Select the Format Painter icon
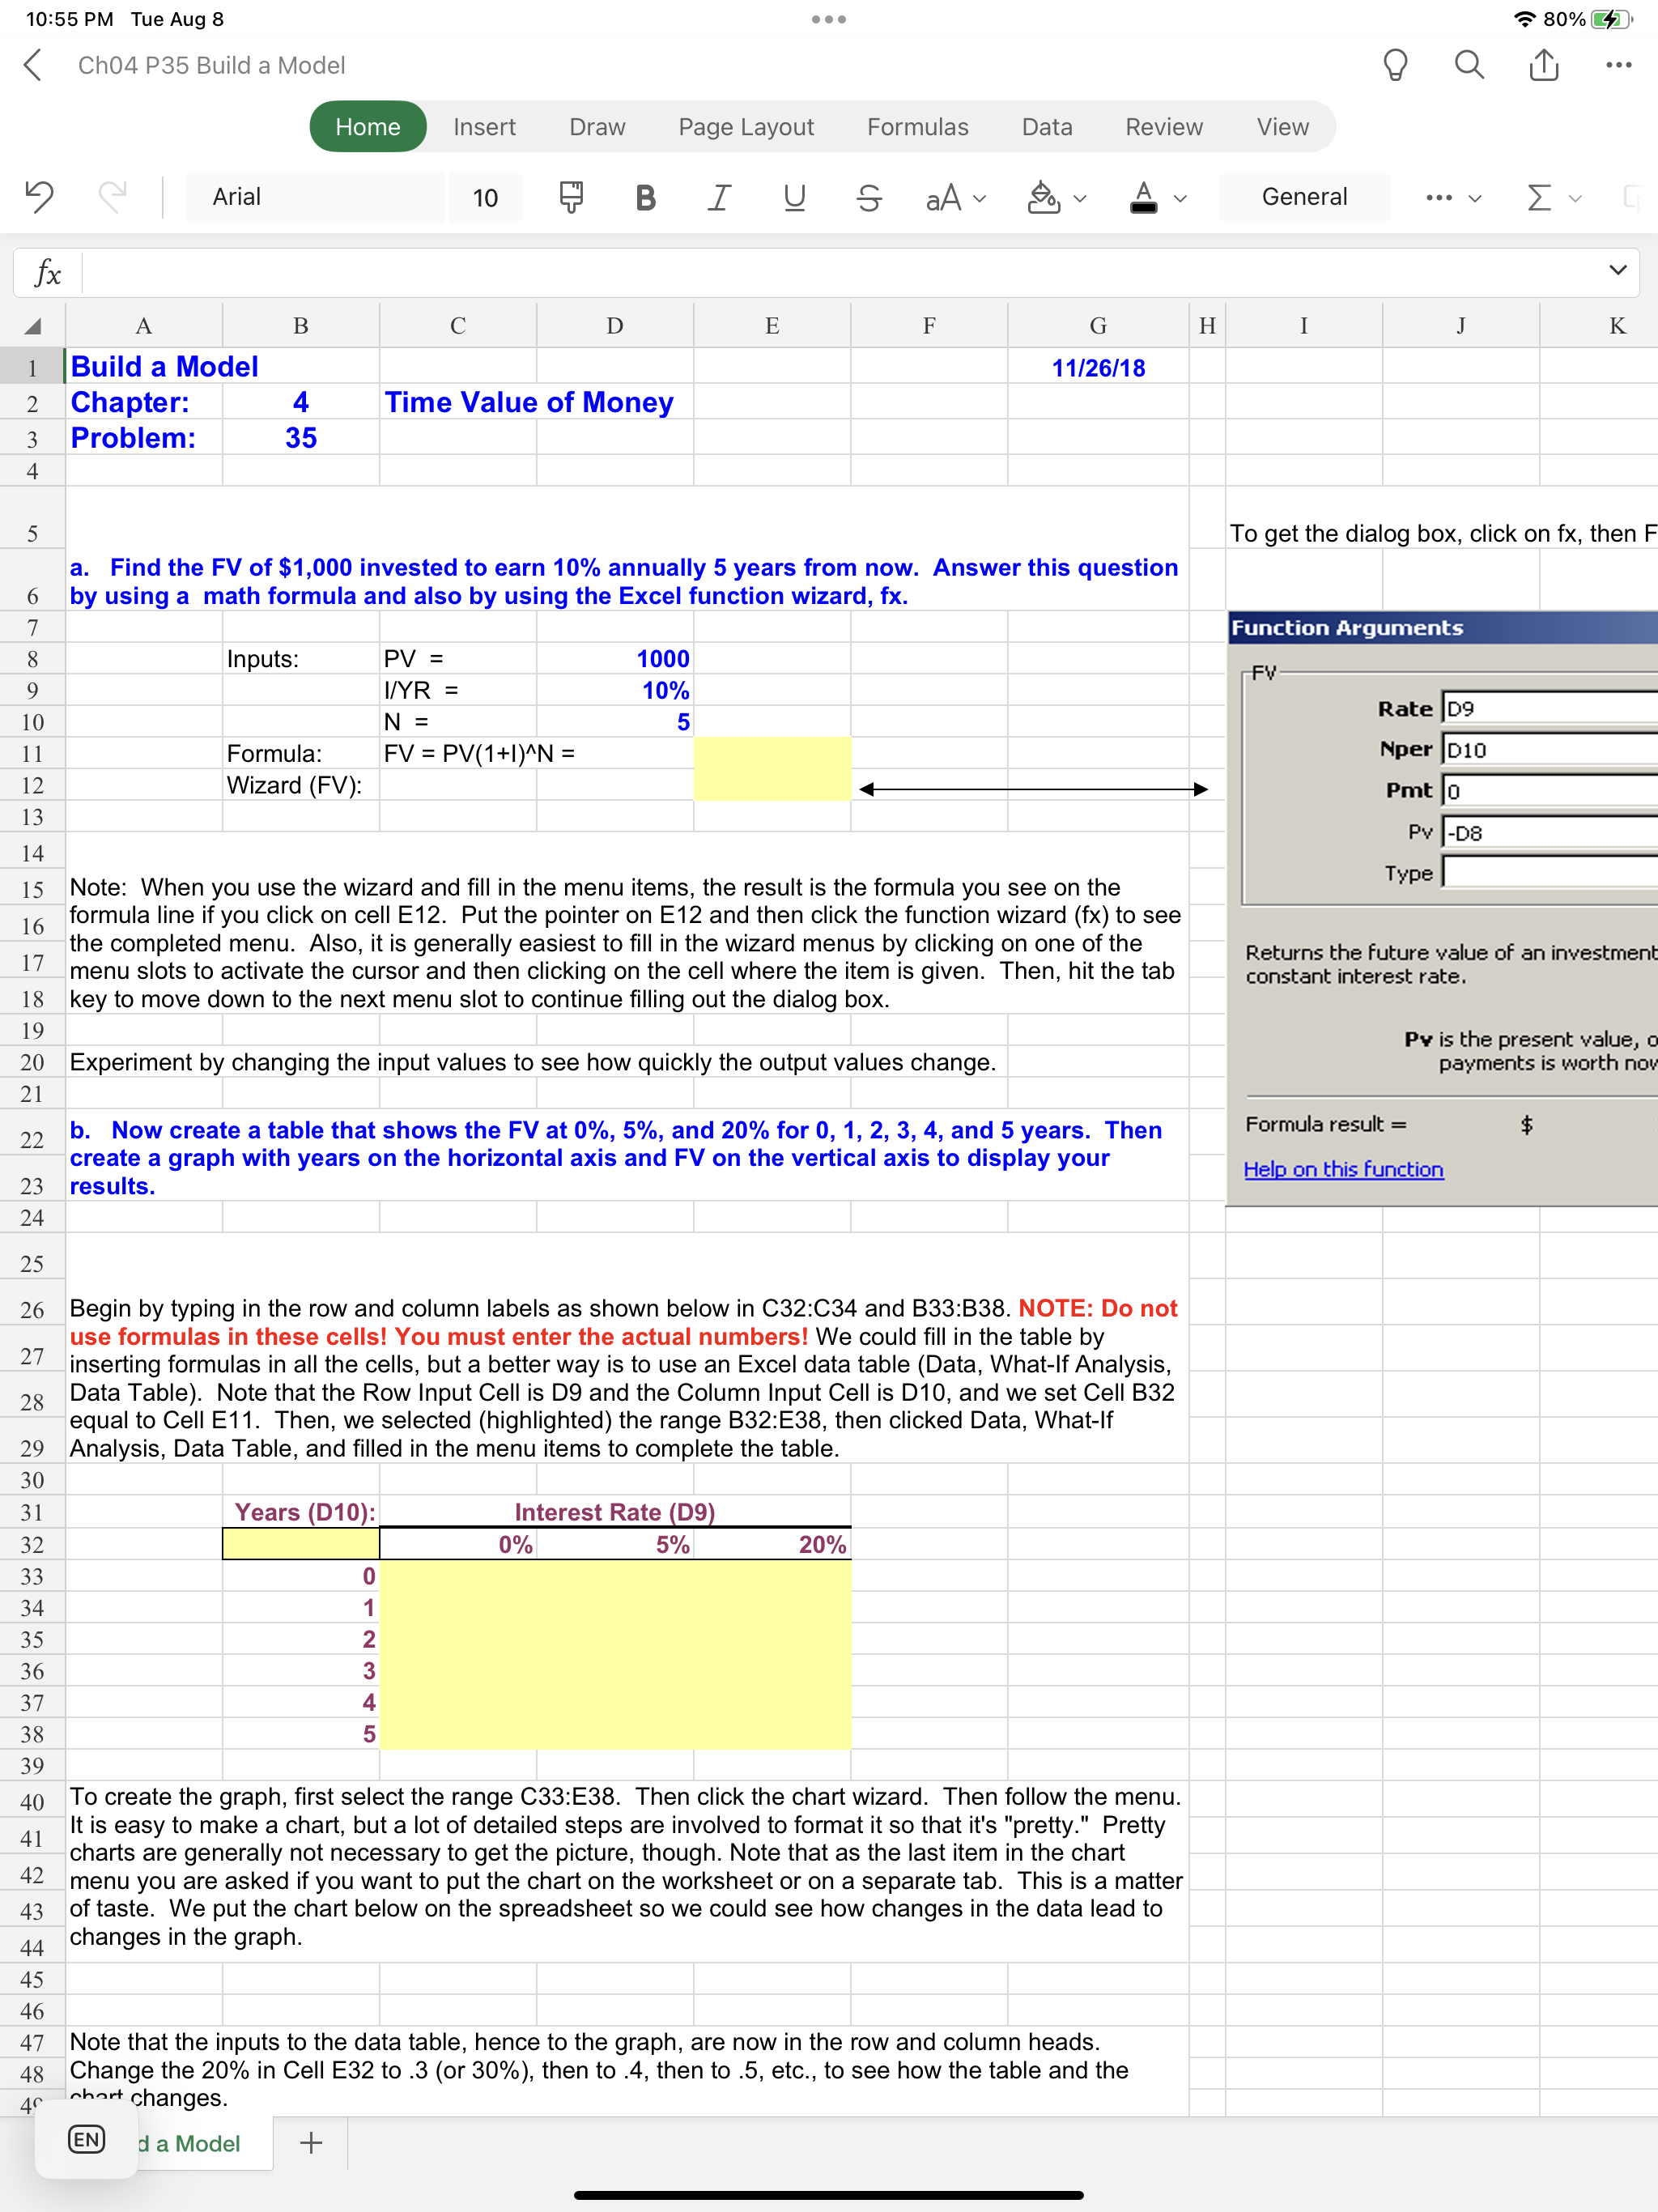 tap(571, 197)
